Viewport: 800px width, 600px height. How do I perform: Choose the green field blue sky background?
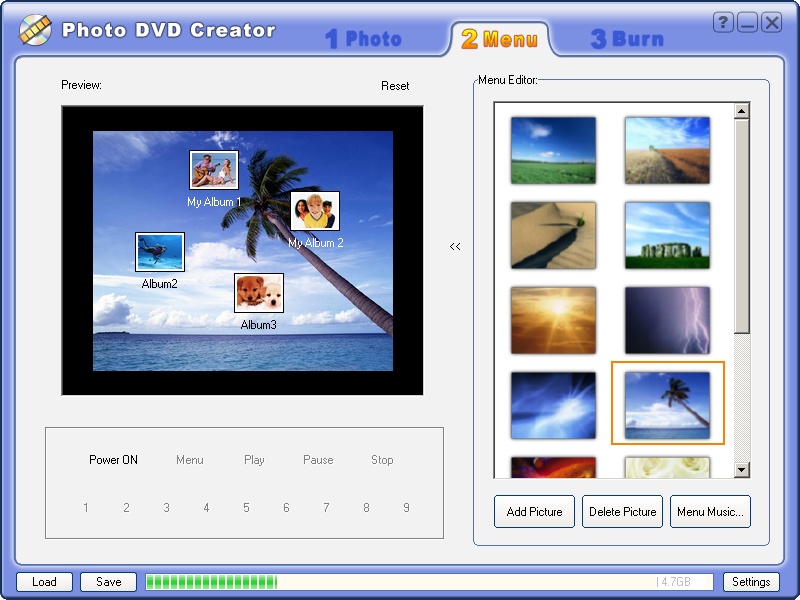(x=553, y=150)
